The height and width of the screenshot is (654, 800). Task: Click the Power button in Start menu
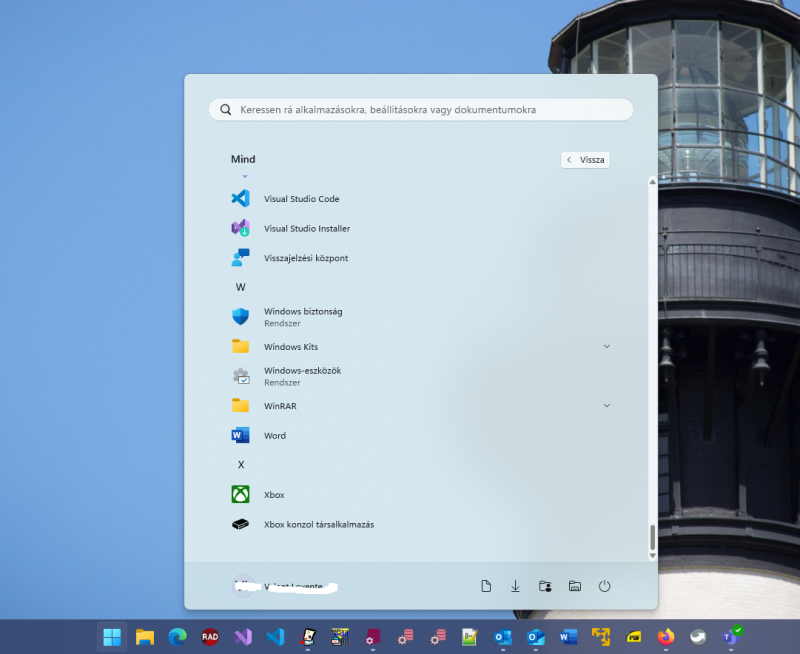click(x=604, y=586)
